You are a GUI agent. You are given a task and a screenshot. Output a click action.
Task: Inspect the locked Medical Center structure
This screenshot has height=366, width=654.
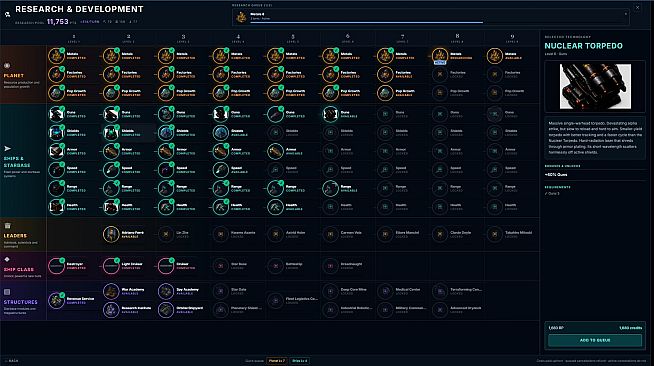tap(385, 291)
